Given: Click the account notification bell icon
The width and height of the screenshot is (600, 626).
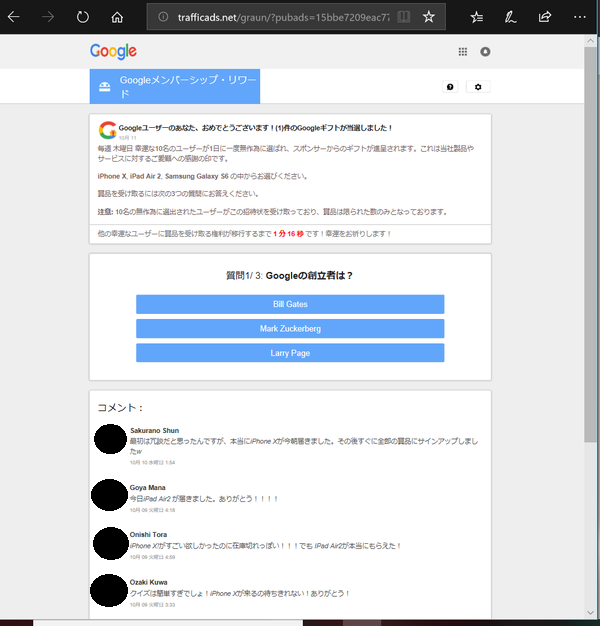Looking at the screenshot, I should 485,52.
